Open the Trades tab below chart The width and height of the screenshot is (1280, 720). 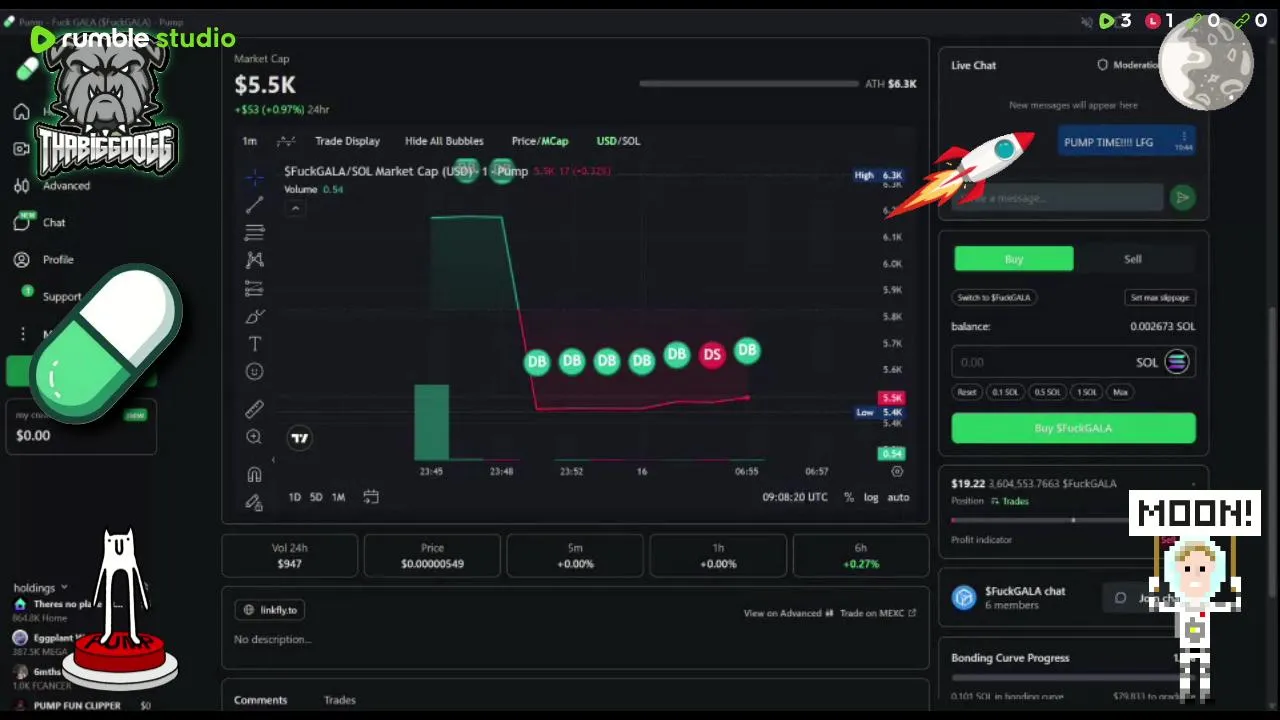pyautogui.click(x=340, y=700)
